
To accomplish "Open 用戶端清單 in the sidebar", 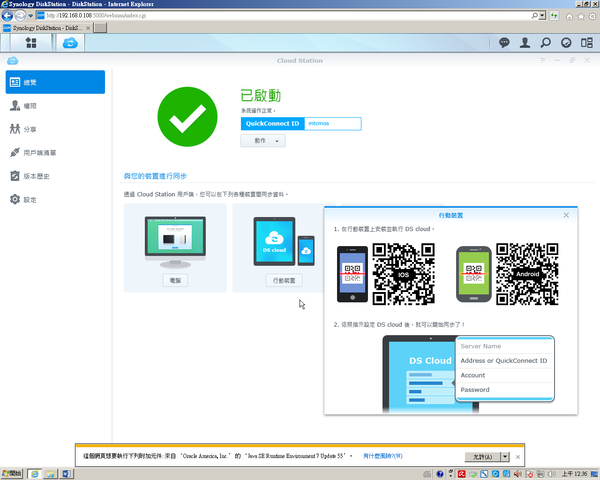I will point(40,152).
